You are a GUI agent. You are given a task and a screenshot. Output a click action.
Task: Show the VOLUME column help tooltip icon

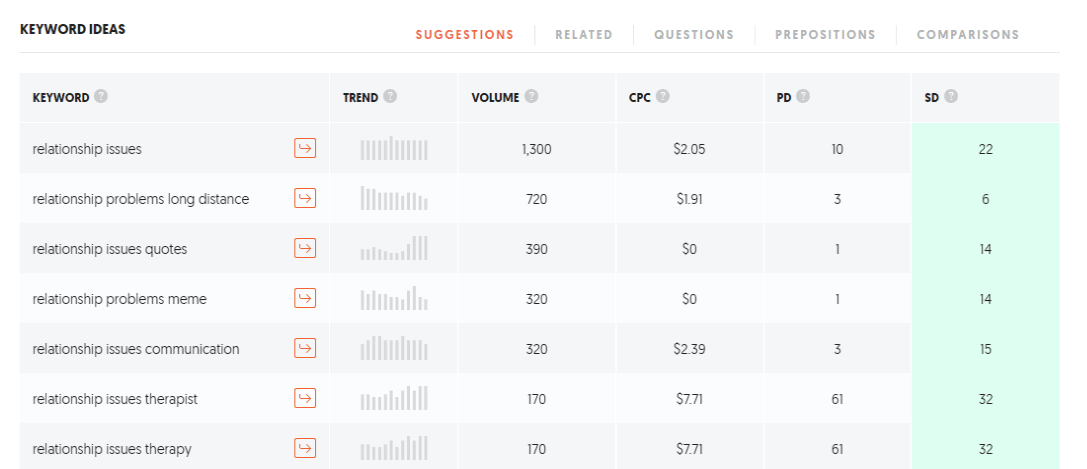[531, 96]
